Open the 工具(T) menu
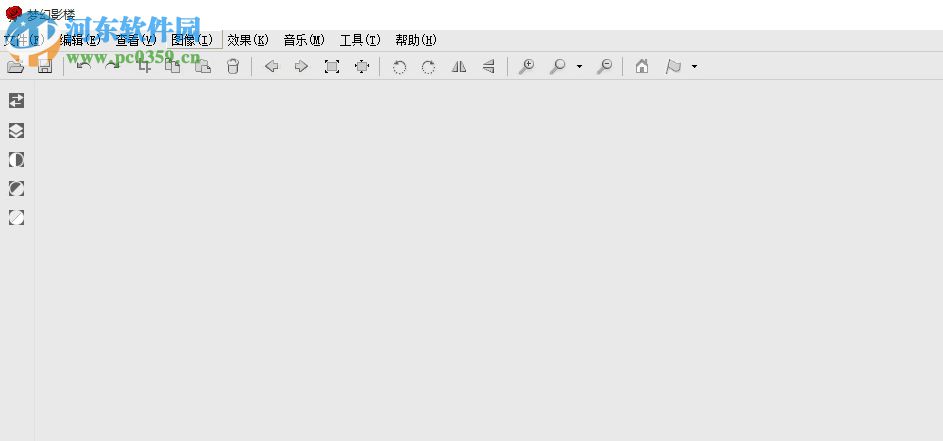Viewport: 943px width, 441px height. (x=360, y=40)
